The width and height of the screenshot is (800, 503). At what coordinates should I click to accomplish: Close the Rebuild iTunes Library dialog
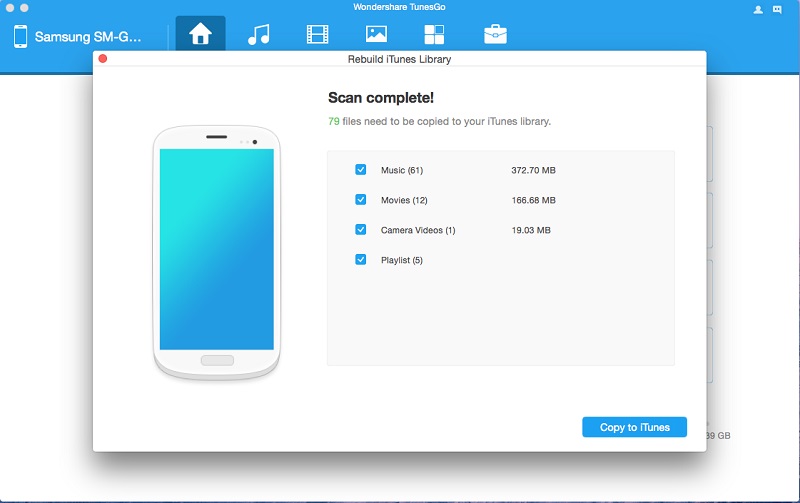tap(102, 60)
